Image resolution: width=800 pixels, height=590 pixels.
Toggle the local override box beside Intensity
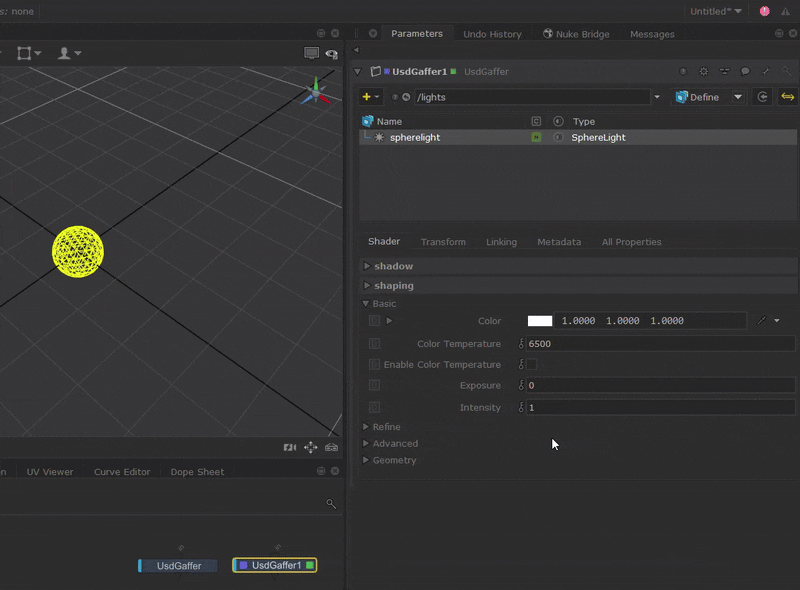[x=374, y=407]
